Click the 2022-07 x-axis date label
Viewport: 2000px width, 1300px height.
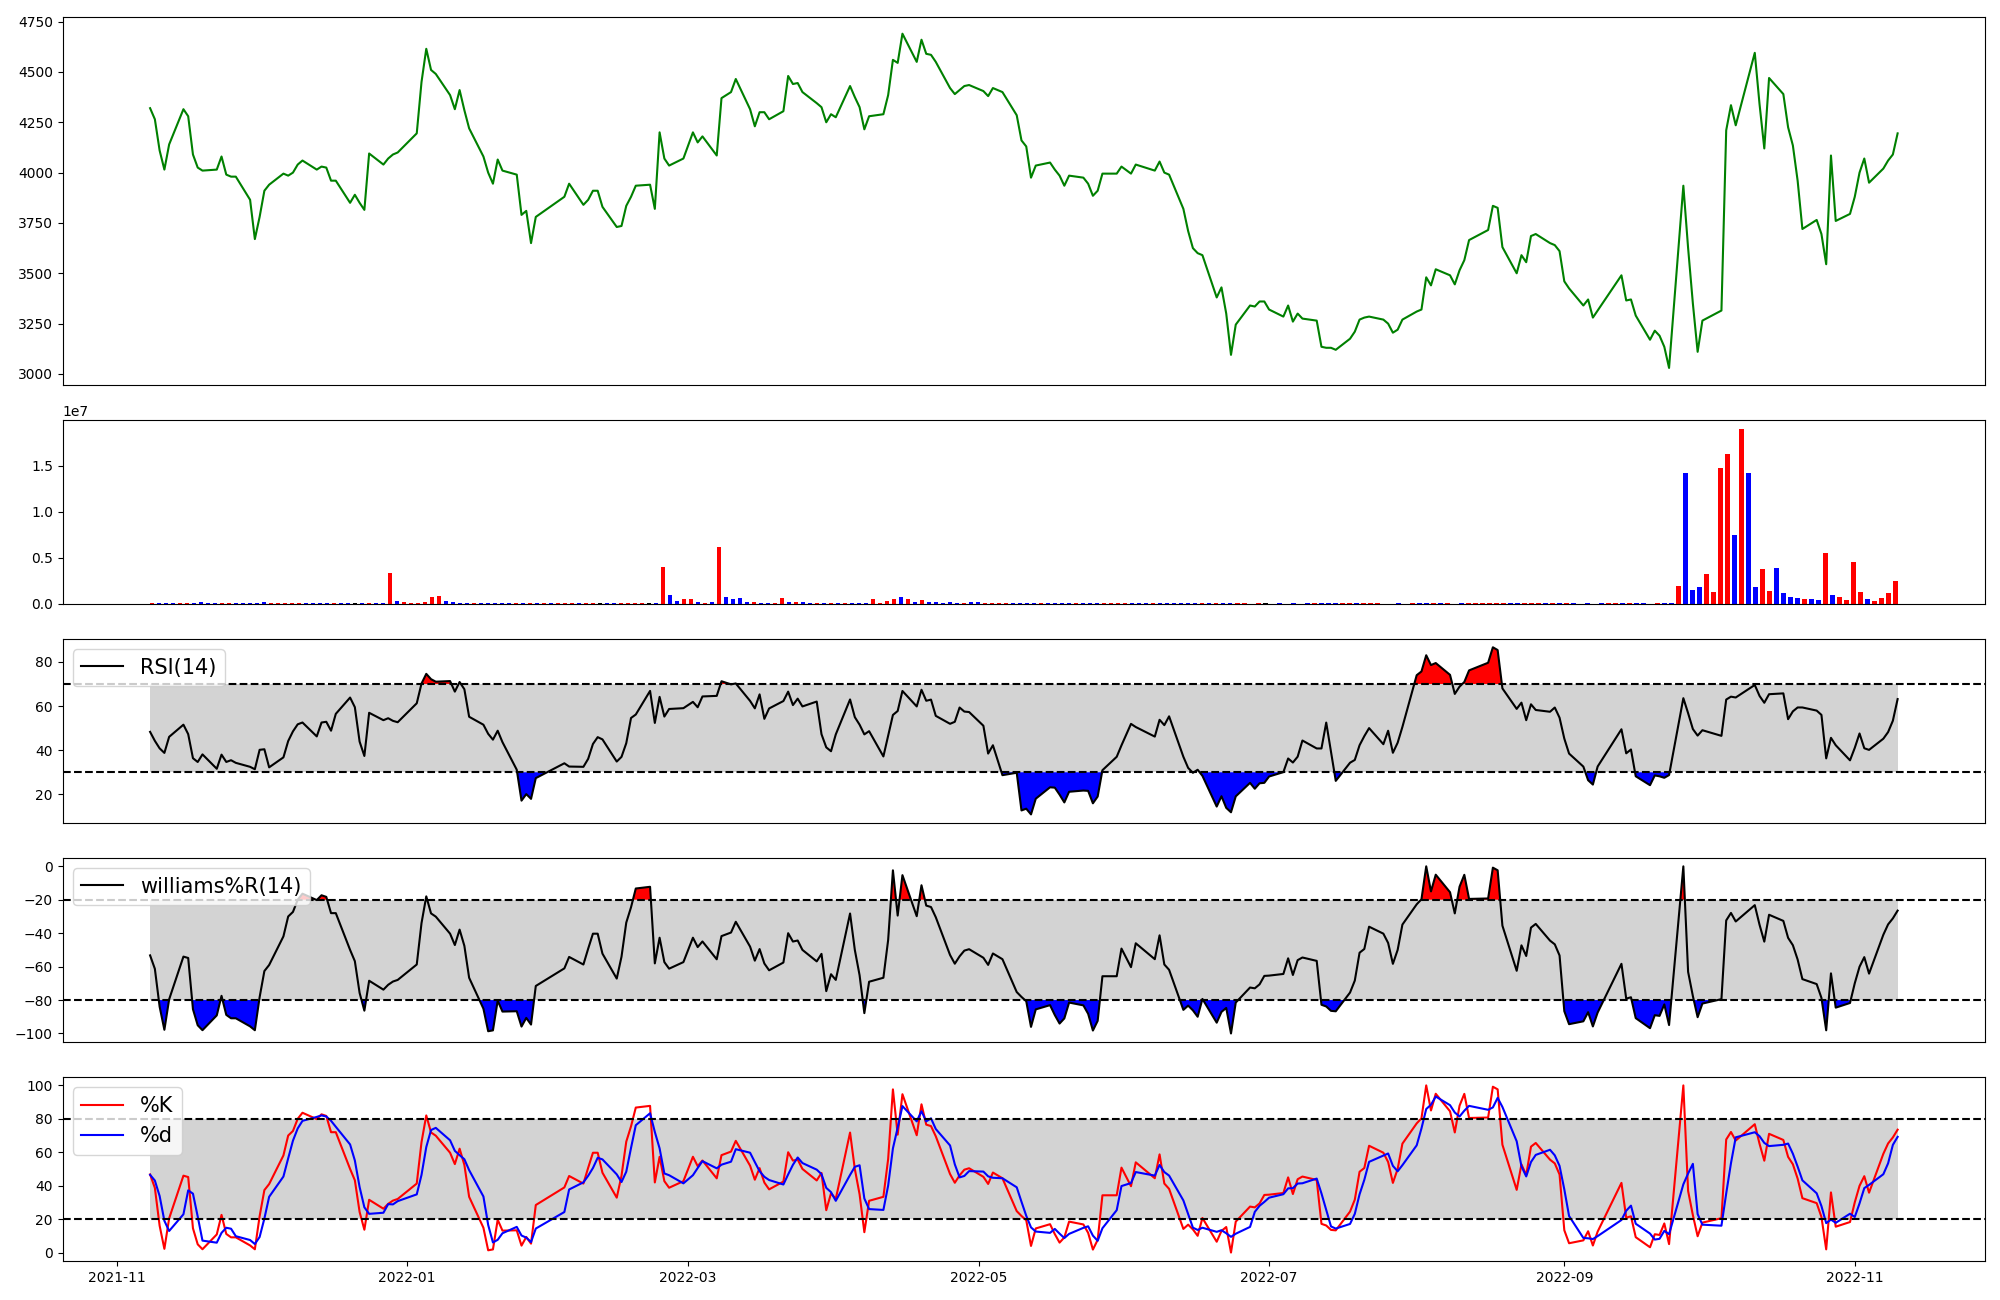pyautogui.click(x=1269, y=1277)
